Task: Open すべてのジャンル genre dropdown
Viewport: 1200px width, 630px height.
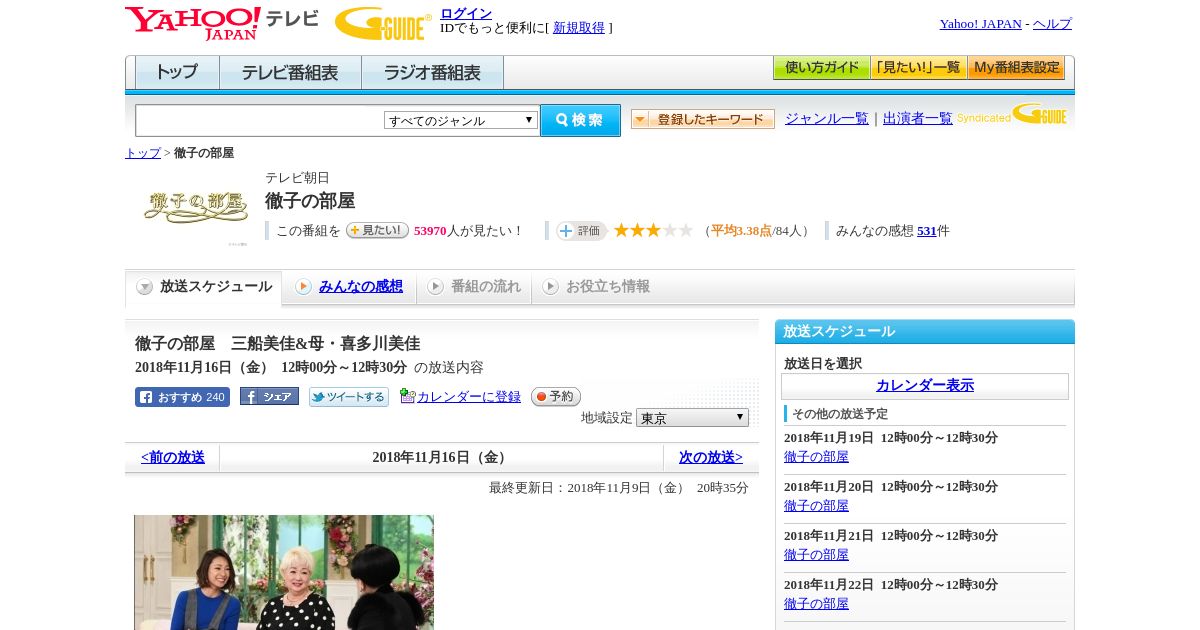Action: click(x=461, y=120)
